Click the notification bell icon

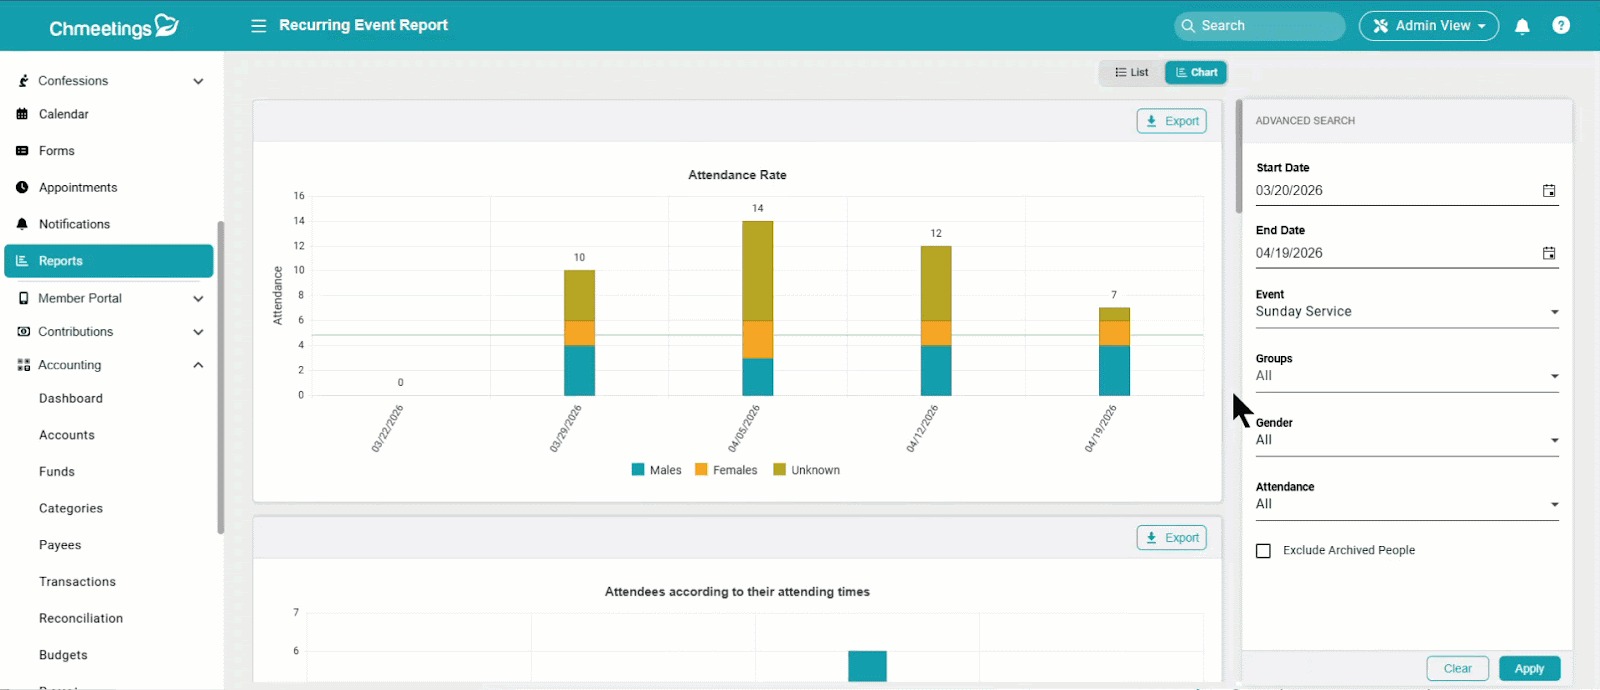point(1522,26)
